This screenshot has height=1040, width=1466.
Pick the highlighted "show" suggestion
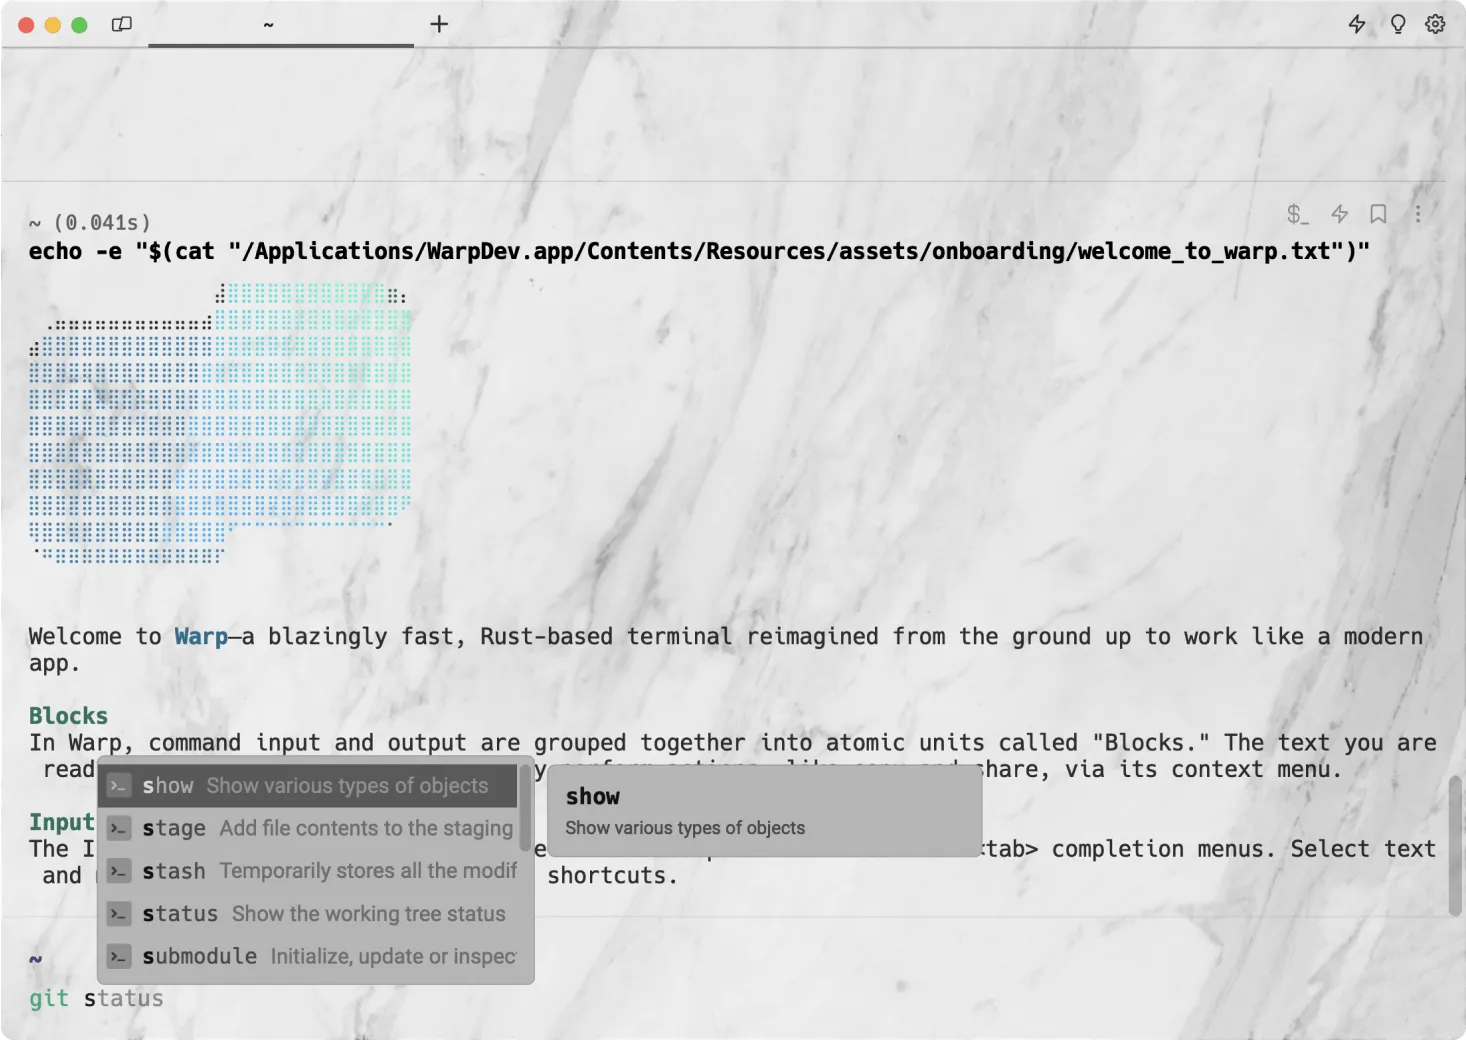pos(168,785)
